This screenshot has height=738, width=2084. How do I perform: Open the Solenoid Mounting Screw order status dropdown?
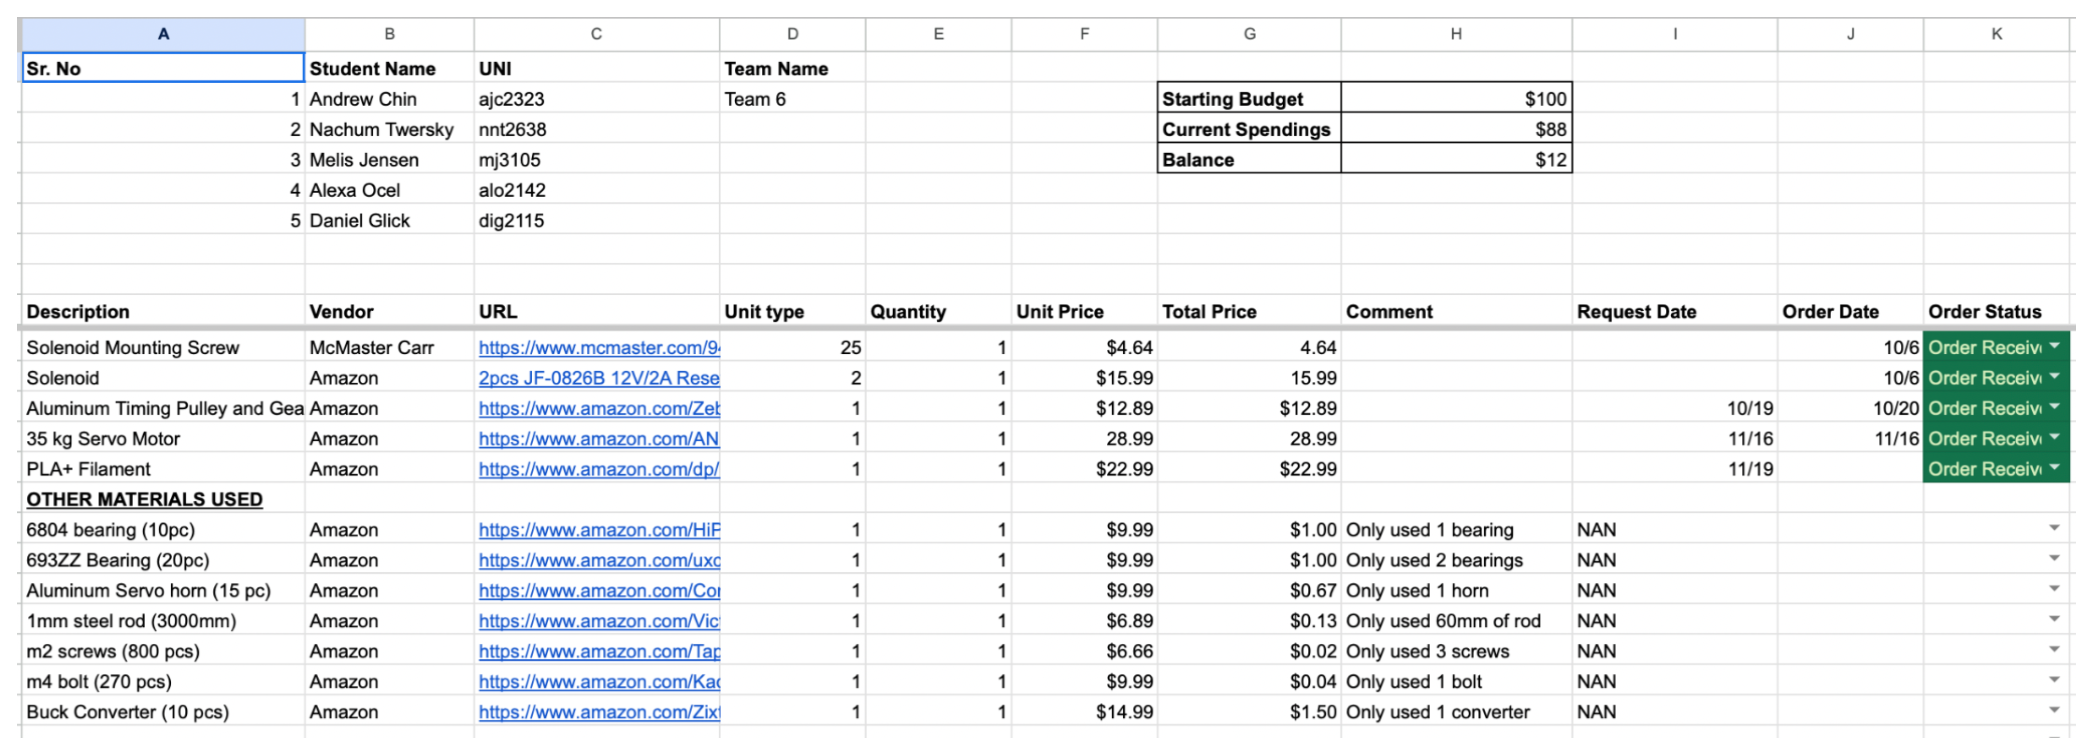pos(2054,346)
